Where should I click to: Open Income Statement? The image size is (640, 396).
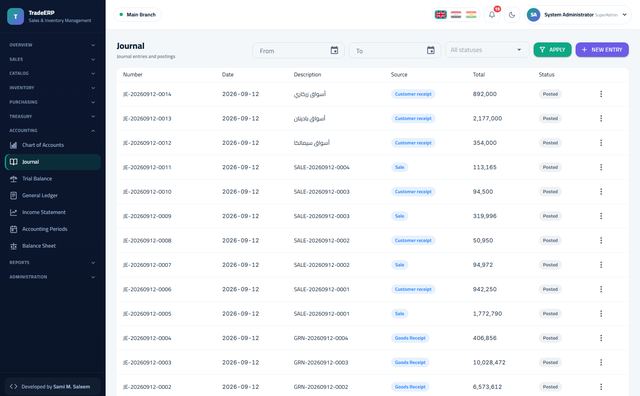[x=53, y=212]
